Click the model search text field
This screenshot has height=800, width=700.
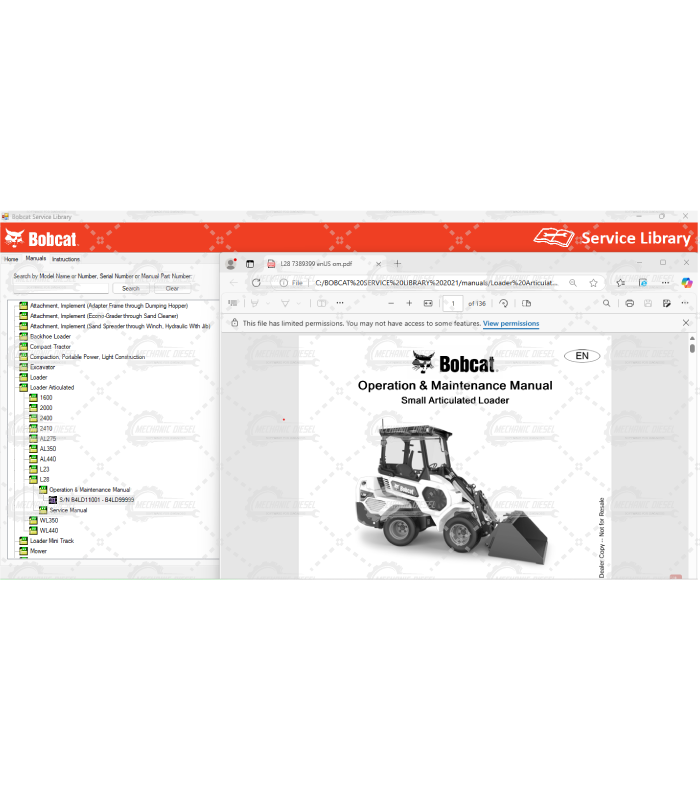point(60,288)
